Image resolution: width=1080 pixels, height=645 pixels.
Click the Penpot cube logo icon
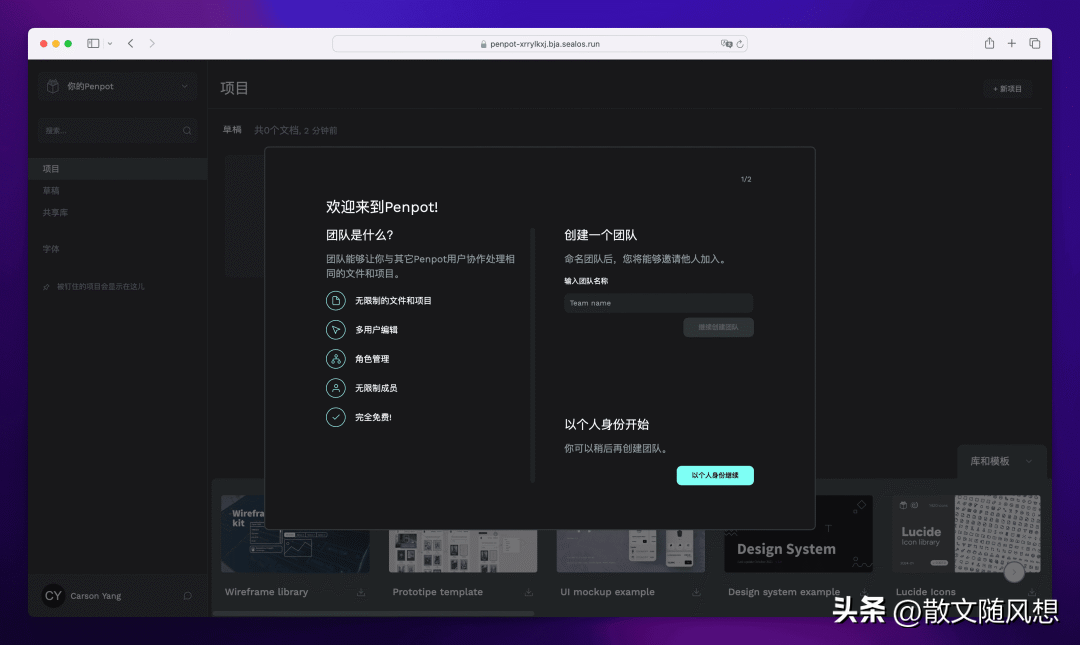(52, 86)
